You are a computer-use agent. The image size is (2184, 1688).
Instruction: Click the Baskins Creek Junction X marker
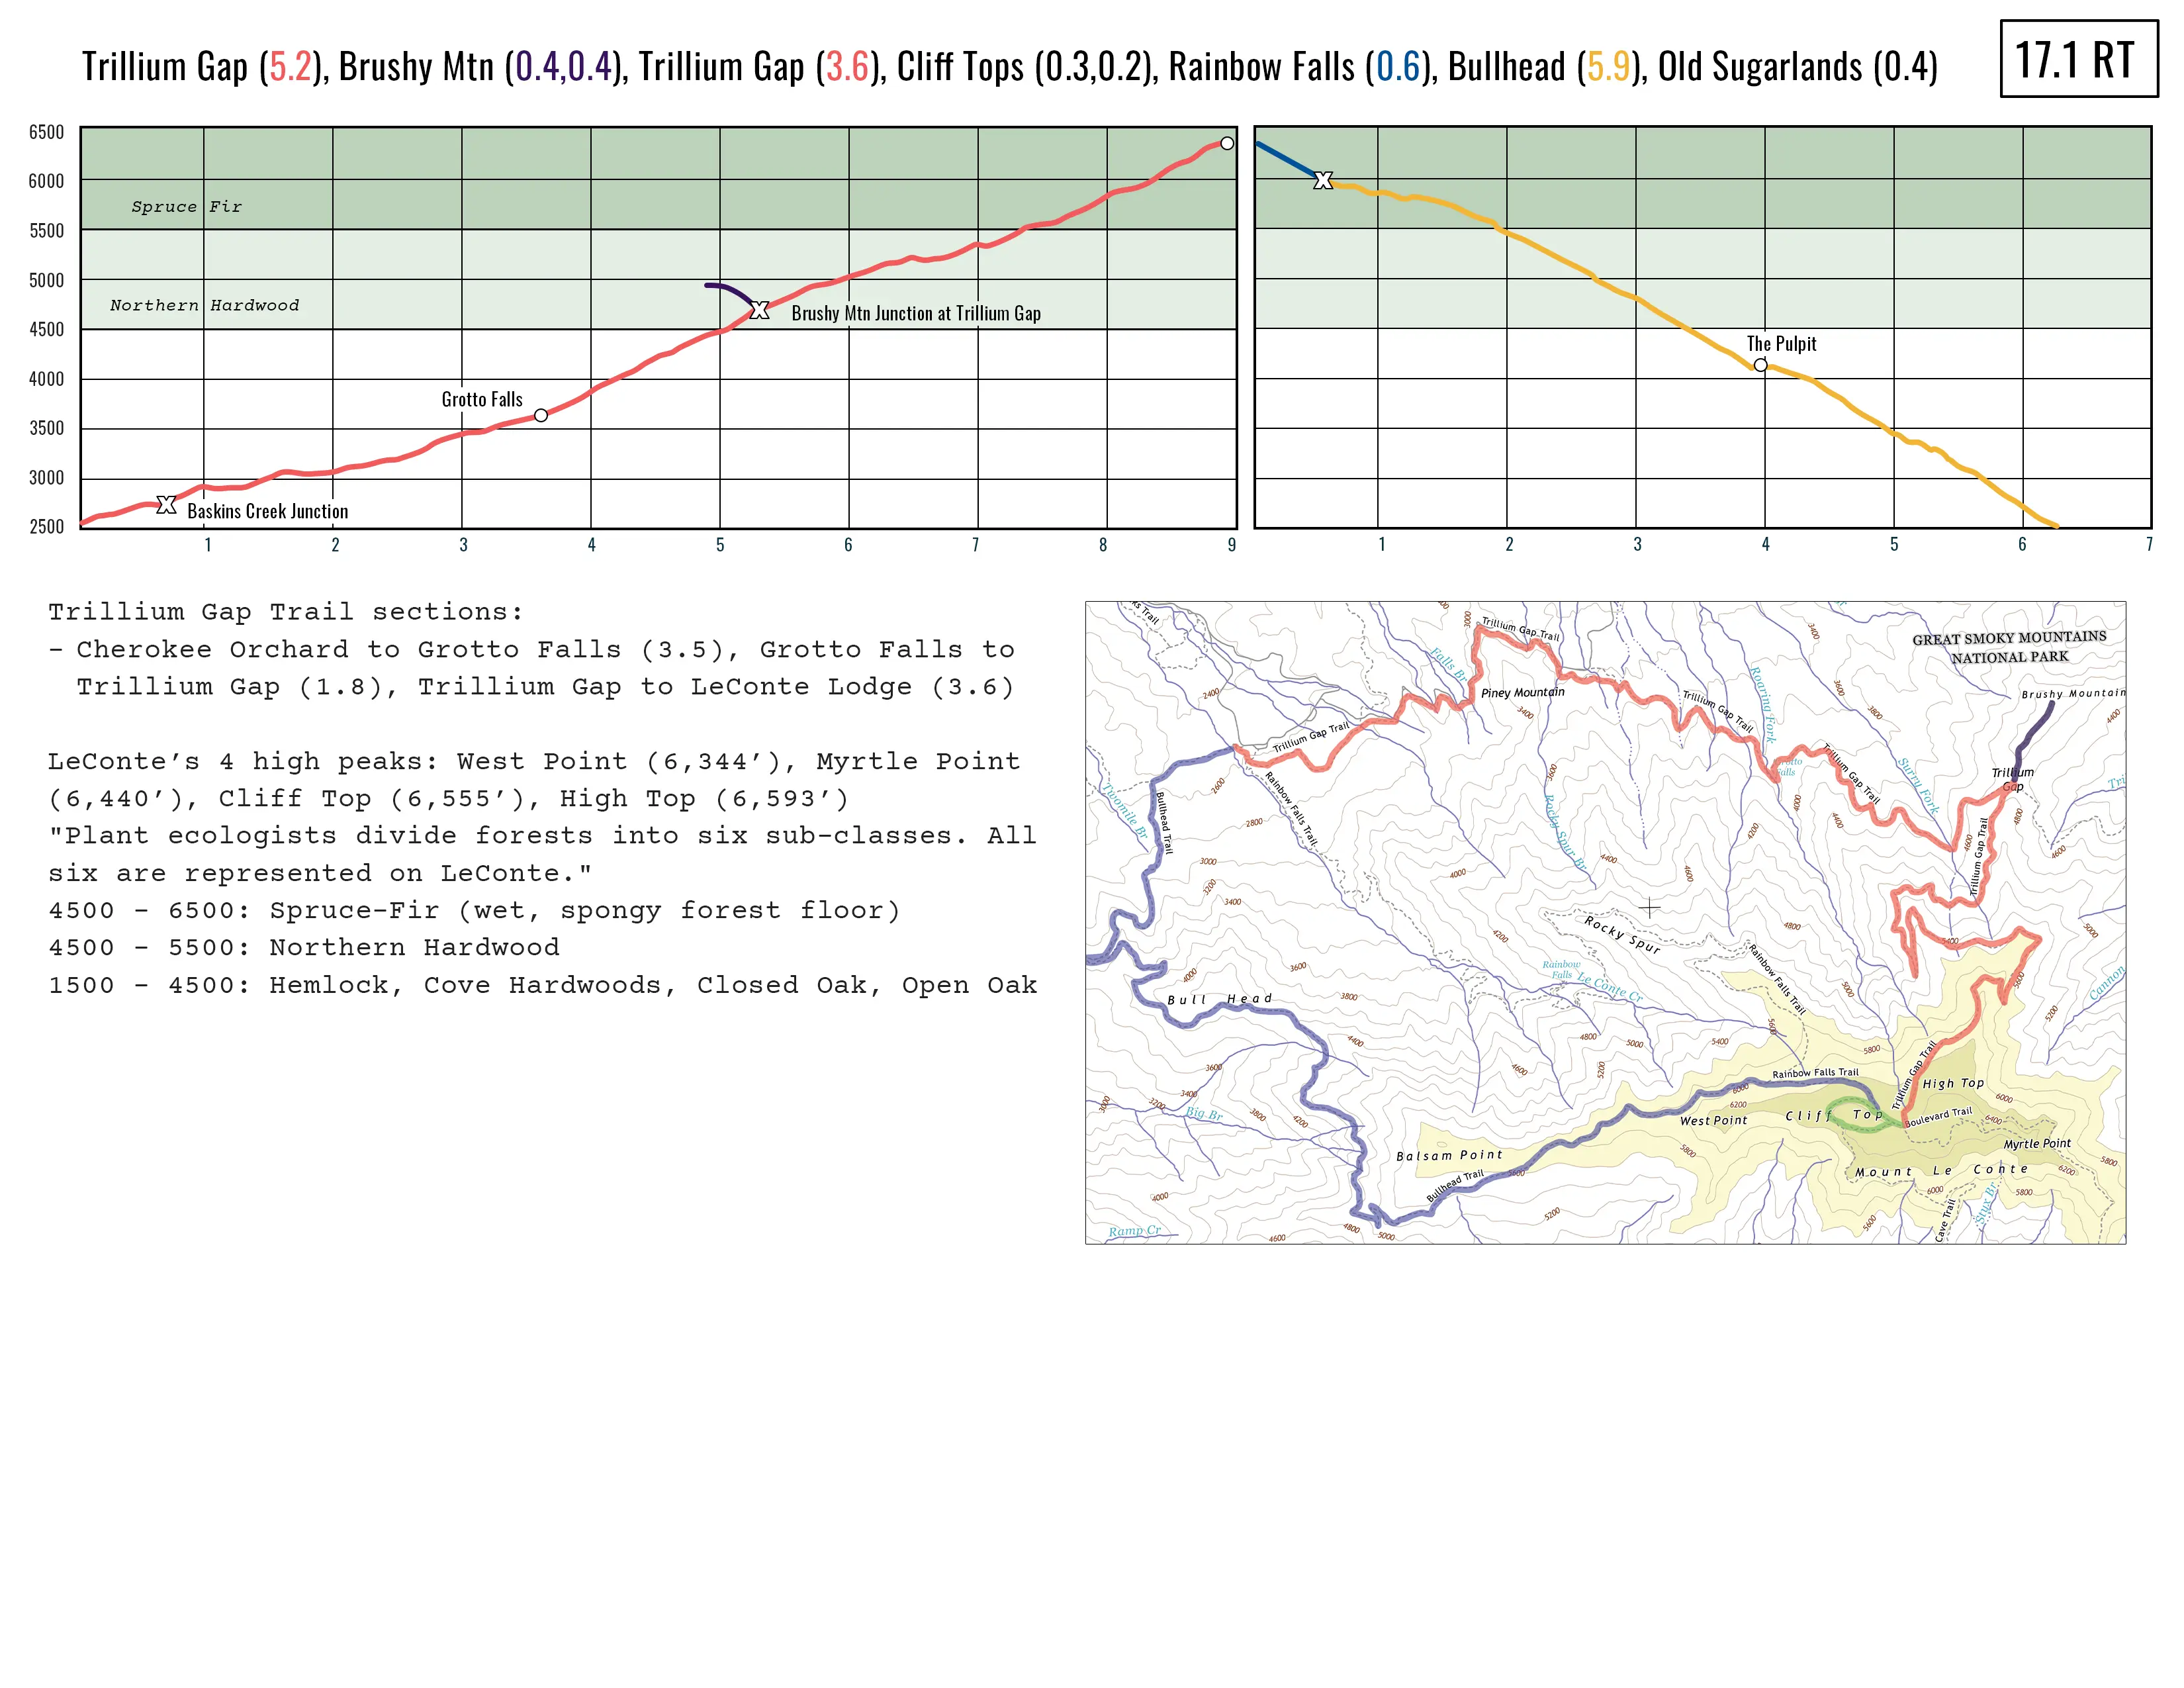click(x=166, y=505)
